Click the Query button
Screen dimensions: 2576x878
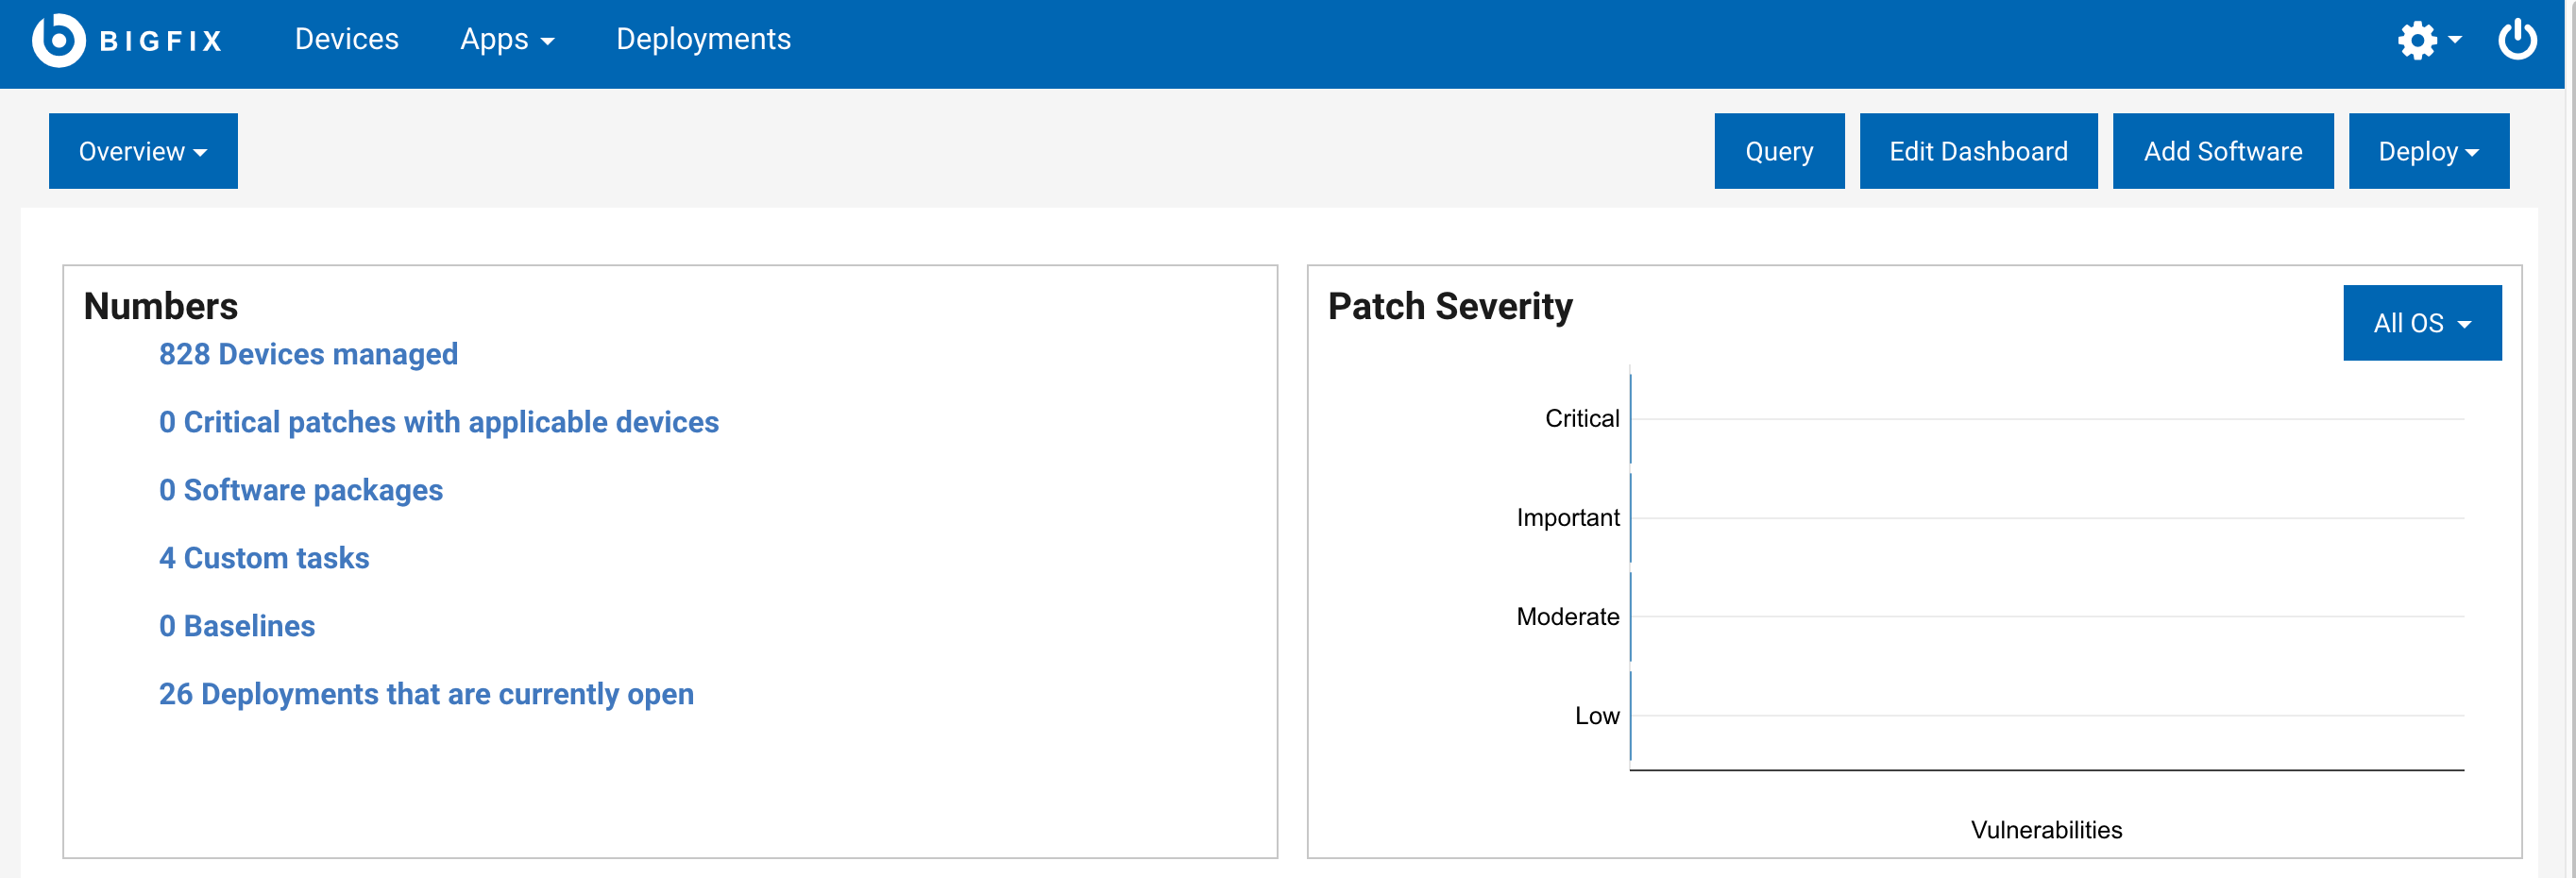pyautogui.click(x=1779, y=151)
